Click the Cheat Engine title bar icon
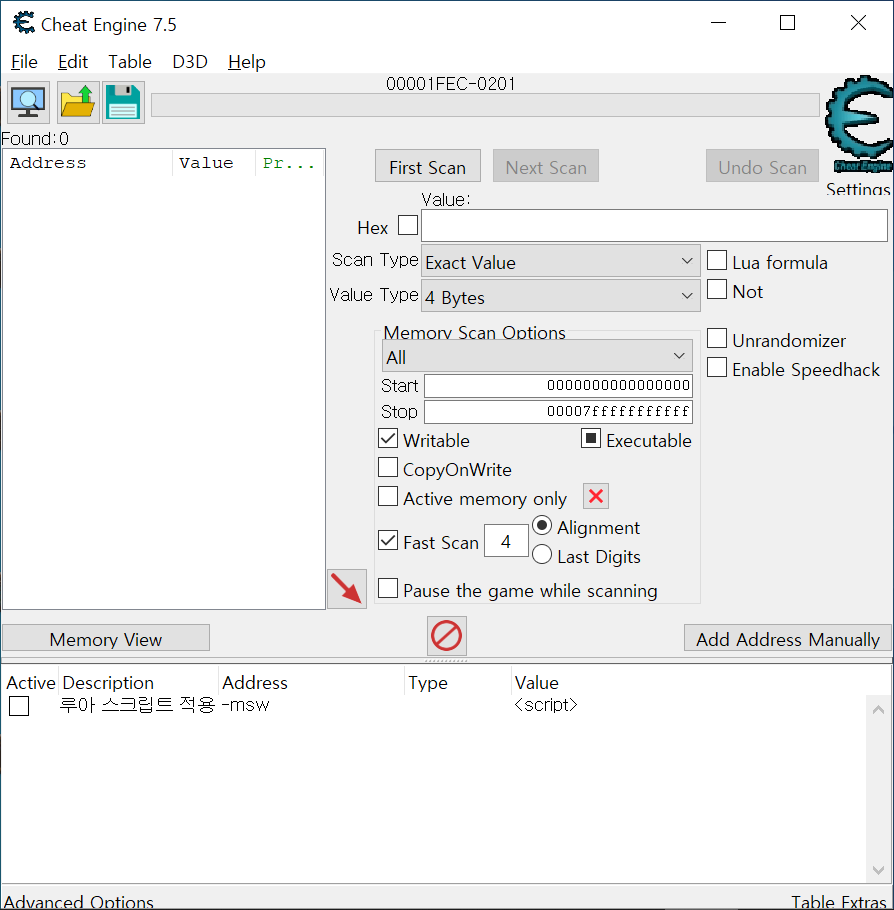The image size is (894, 910). (x=23, y=24)
